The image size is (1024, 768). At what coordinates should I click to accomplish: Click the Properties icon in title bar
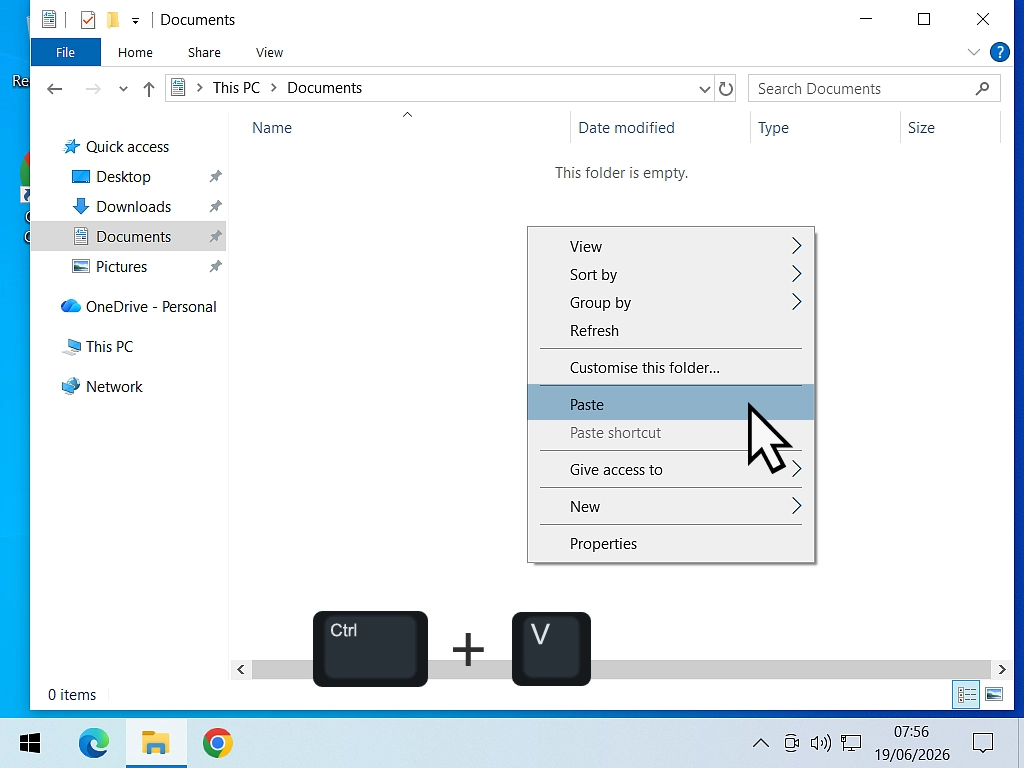[88, 20]
